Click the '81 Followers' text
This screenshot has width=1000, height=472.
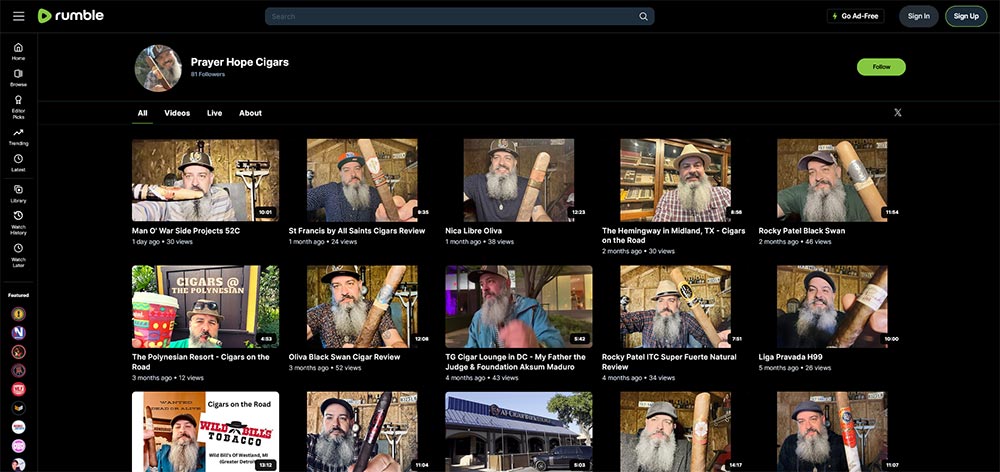point(208,75)
